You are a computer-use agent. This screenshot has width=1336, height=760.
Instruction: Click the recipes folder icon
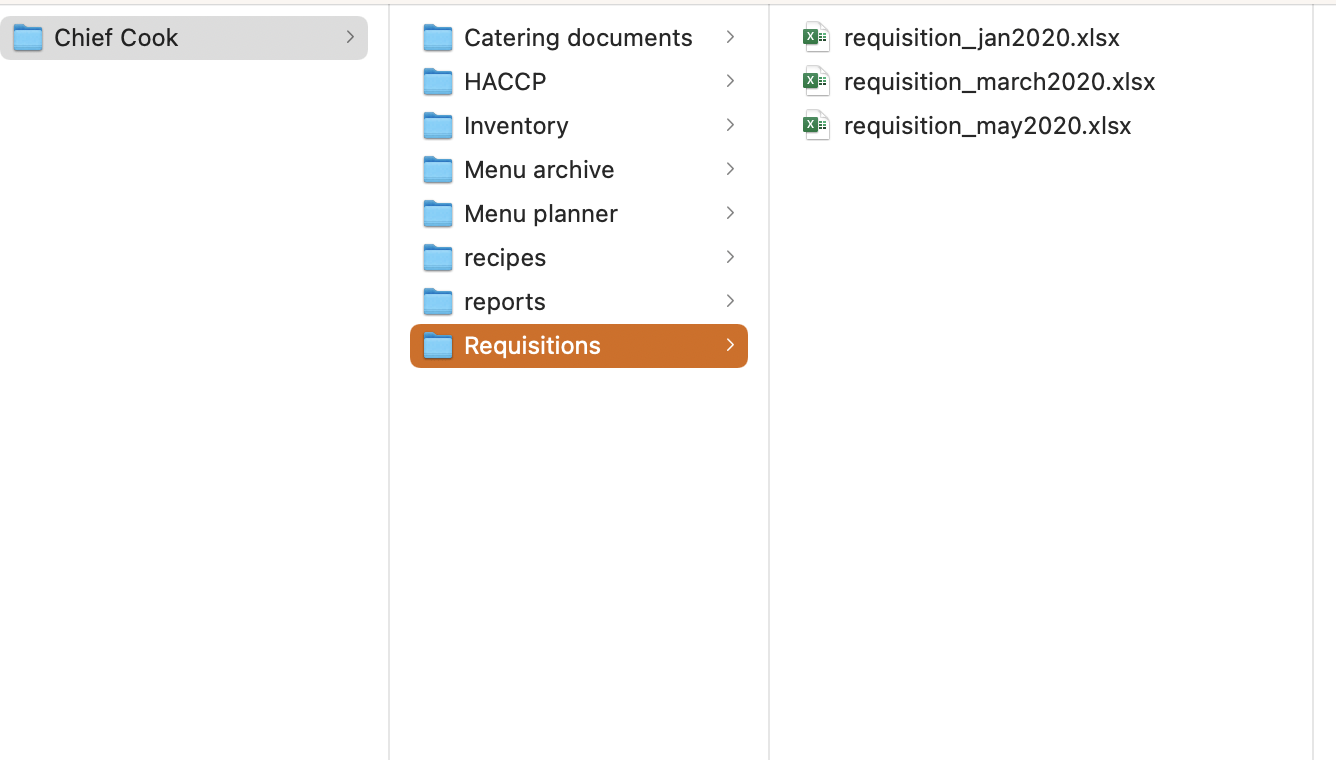pos(438,258)
